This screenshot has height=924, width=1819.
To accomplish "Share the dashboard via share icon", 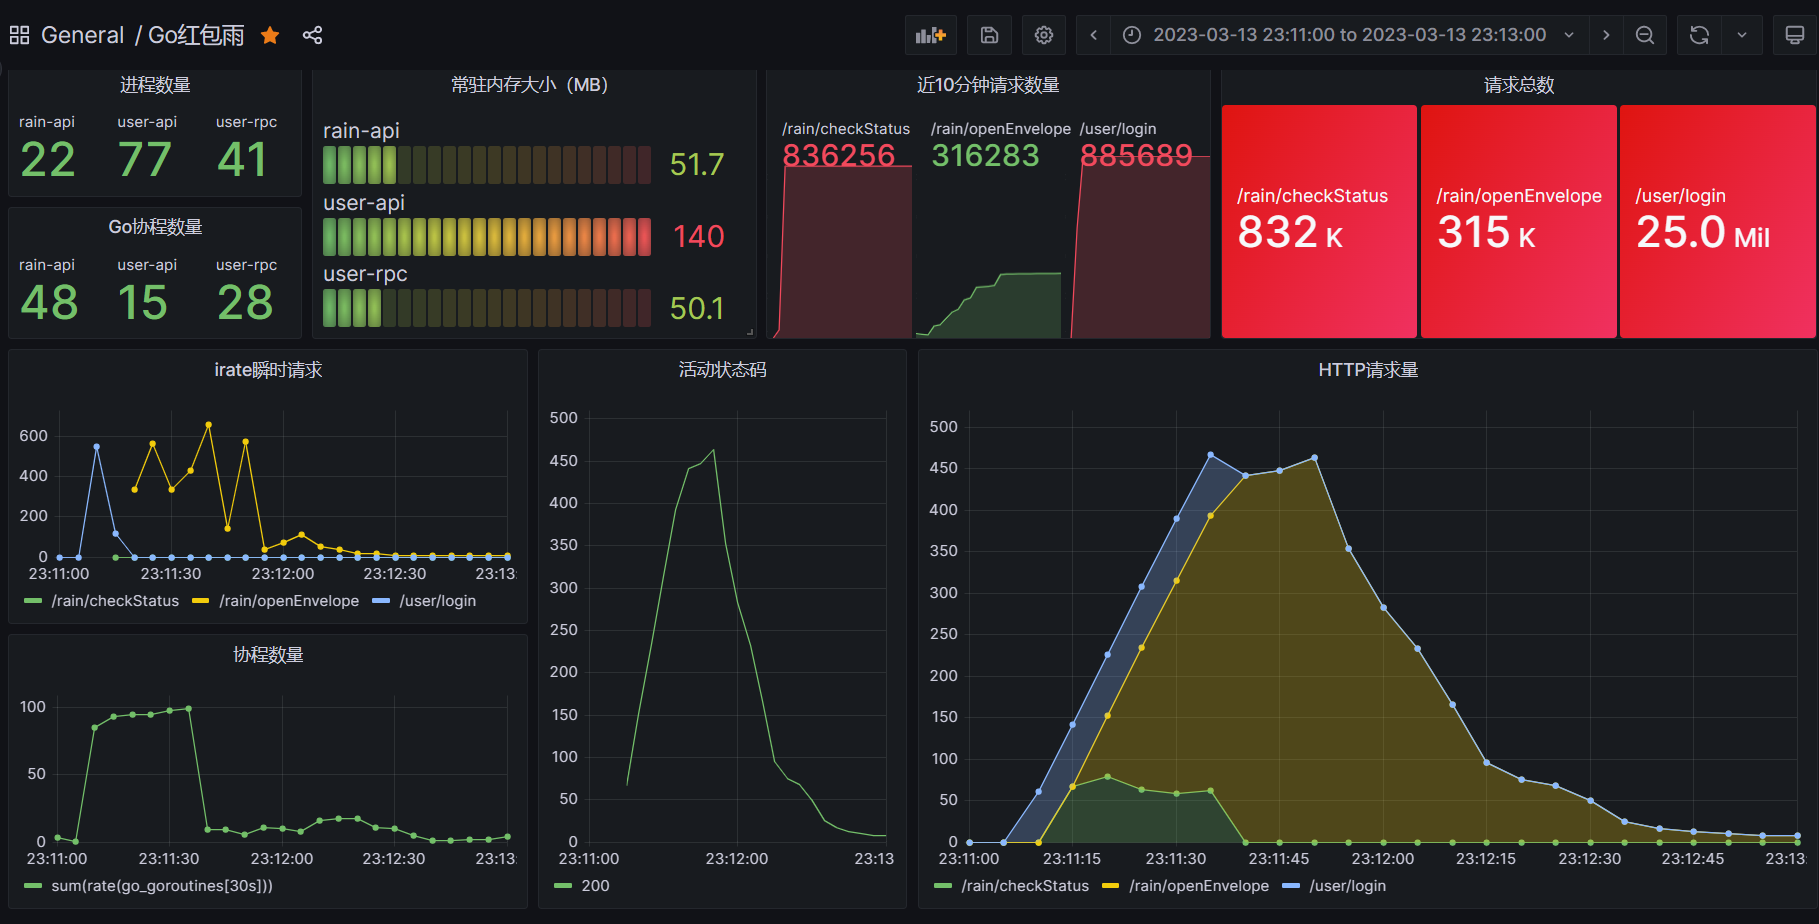I will [x=312, y=35].
